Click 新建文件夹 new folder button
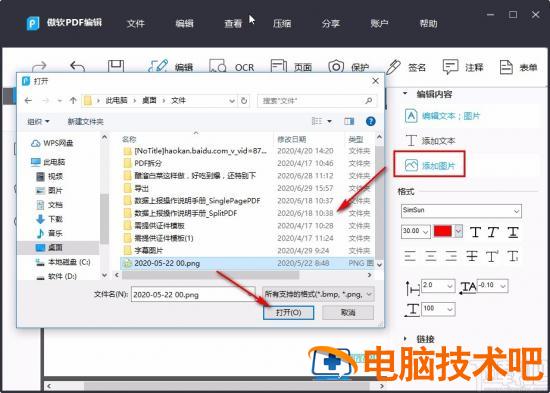The width and height of the screenshot is (550, 393). pos(86,122)
